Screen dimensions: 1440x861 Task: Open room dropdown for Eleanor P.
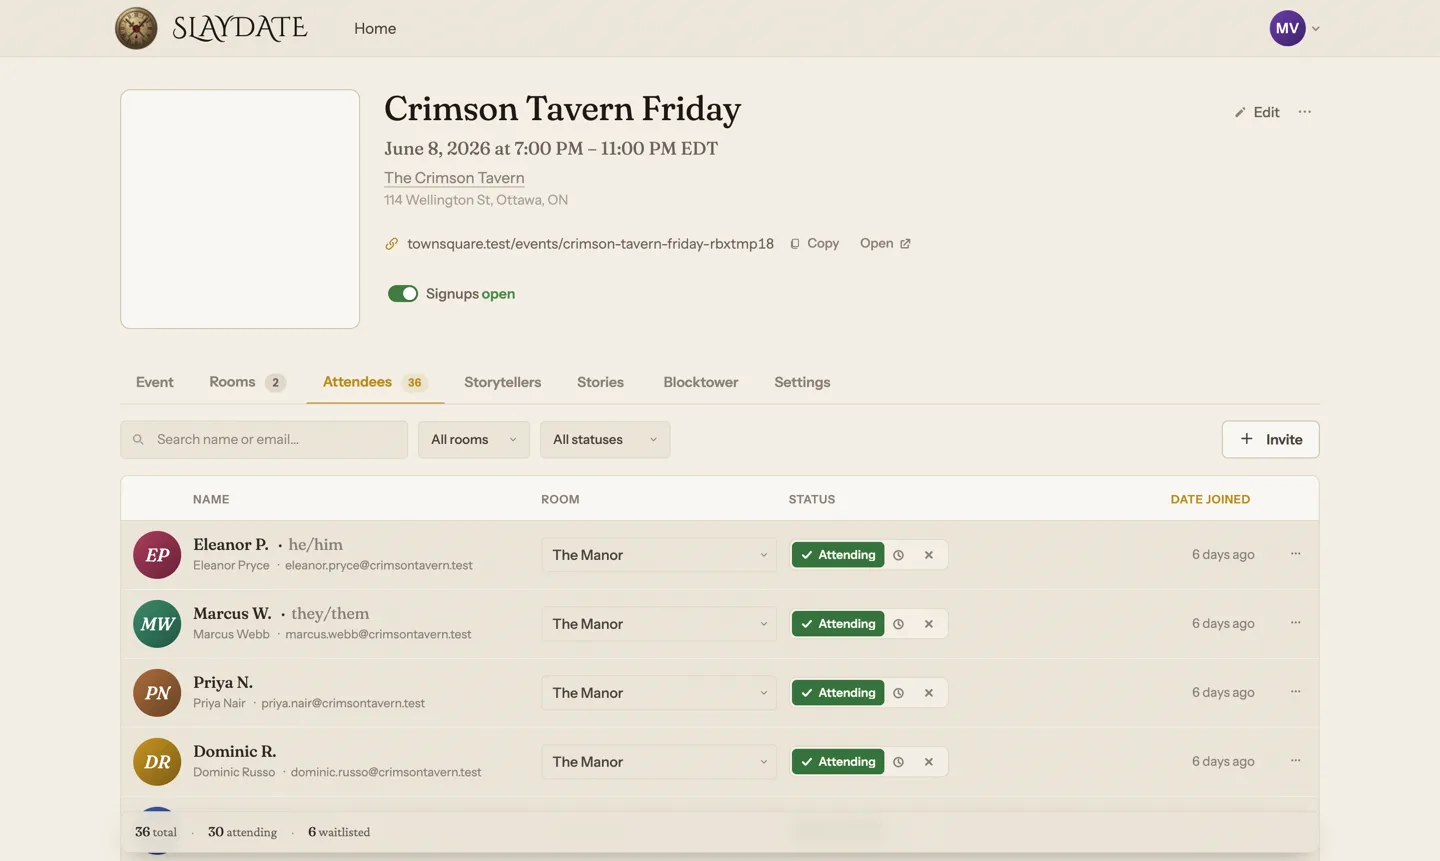pos(659,555)
